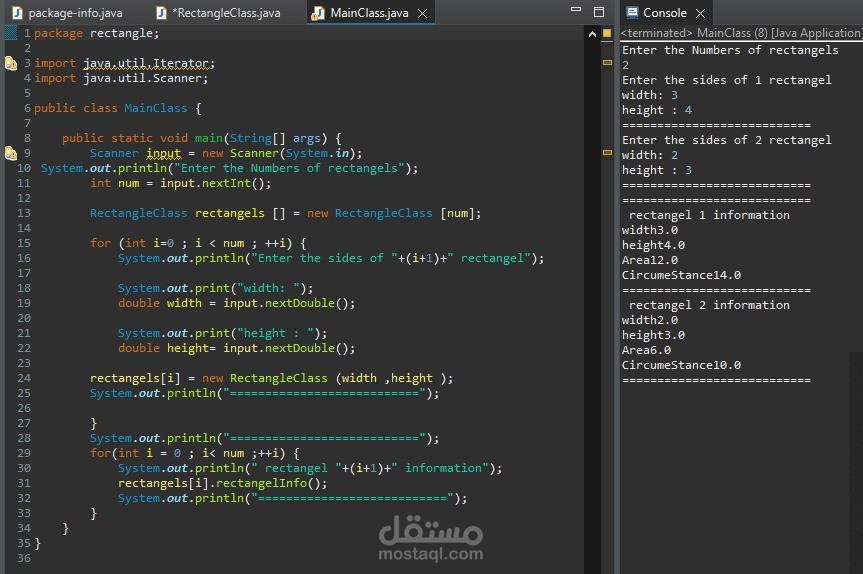The height and width of the screenshot is (574, 863).
Task: Click console input 'height : 4'
Action: click(657, 110)
